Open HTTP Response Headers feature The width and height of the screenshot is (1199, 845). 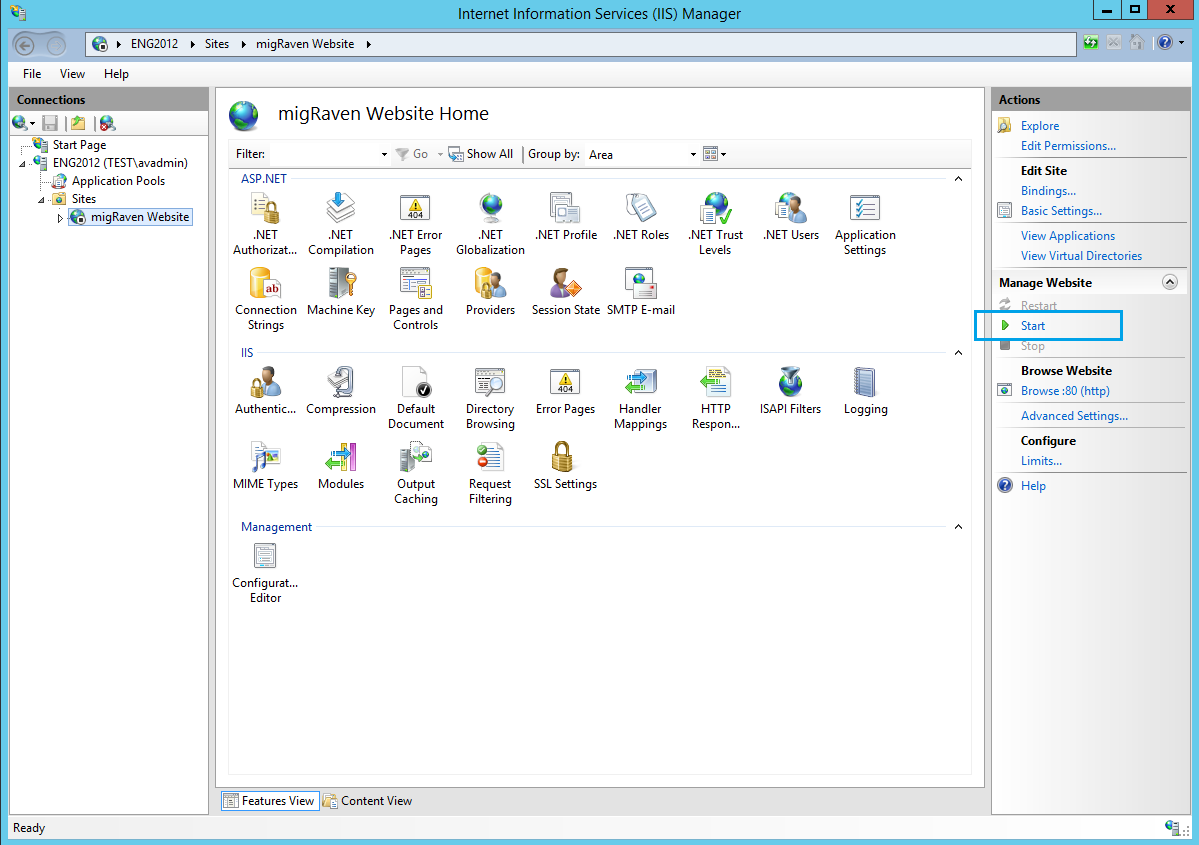(715, 398)
